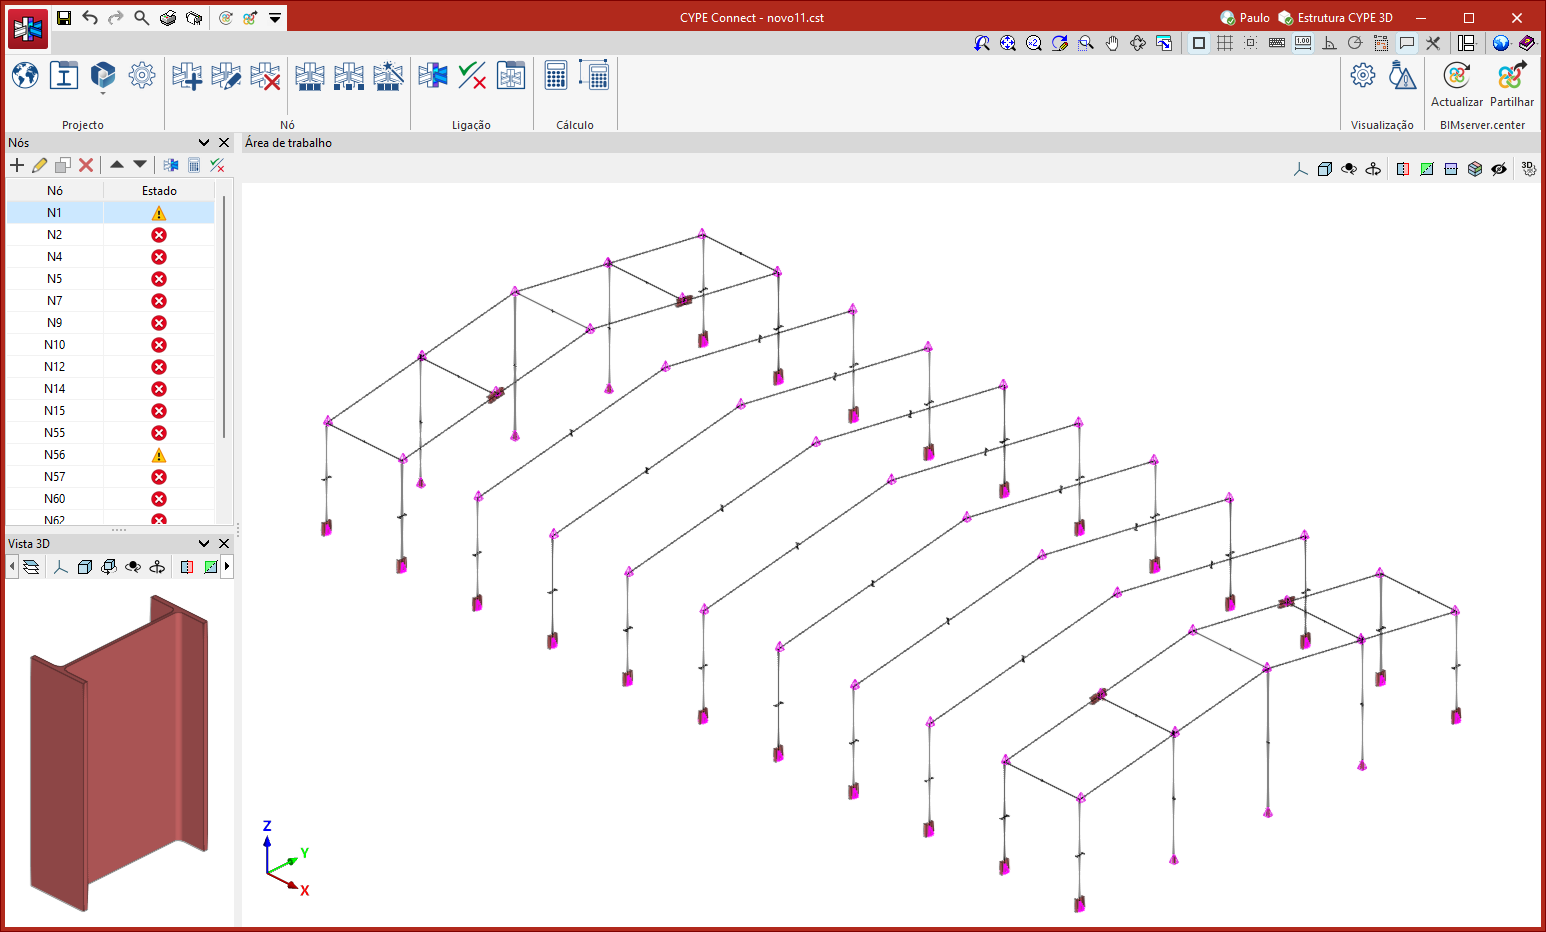This screenshot has width=1546, height=932.
Task: Click the check connections green tick icon
Action: click(x=472, y=76)
